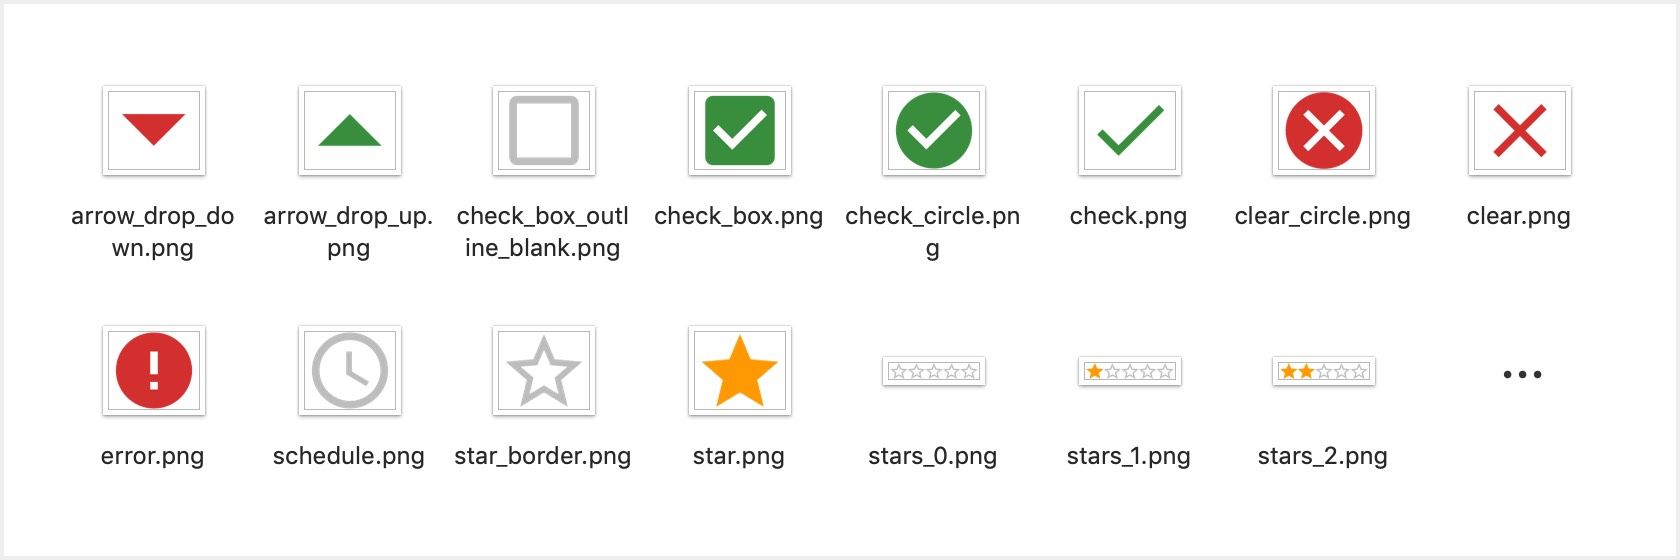Select the orange star.png icon
Viewport: 1680px width, 560px height.
[x=740, y=370]
